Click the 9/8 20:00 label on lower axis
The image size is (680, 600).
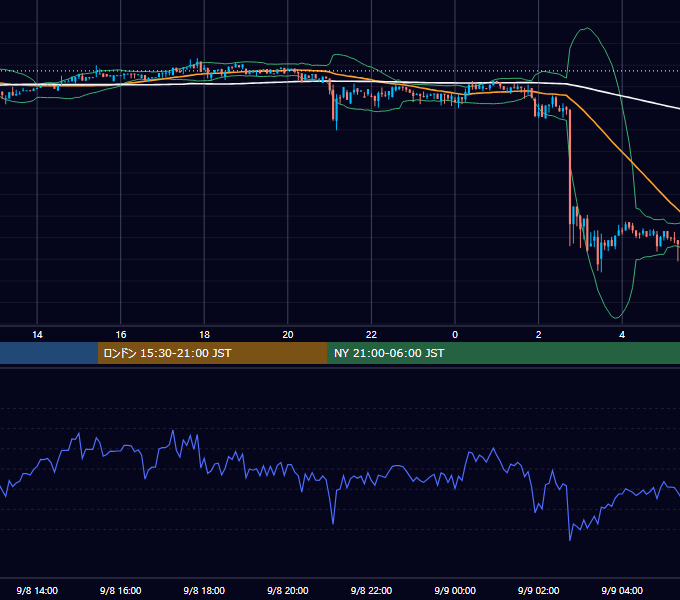coord(288,590)
